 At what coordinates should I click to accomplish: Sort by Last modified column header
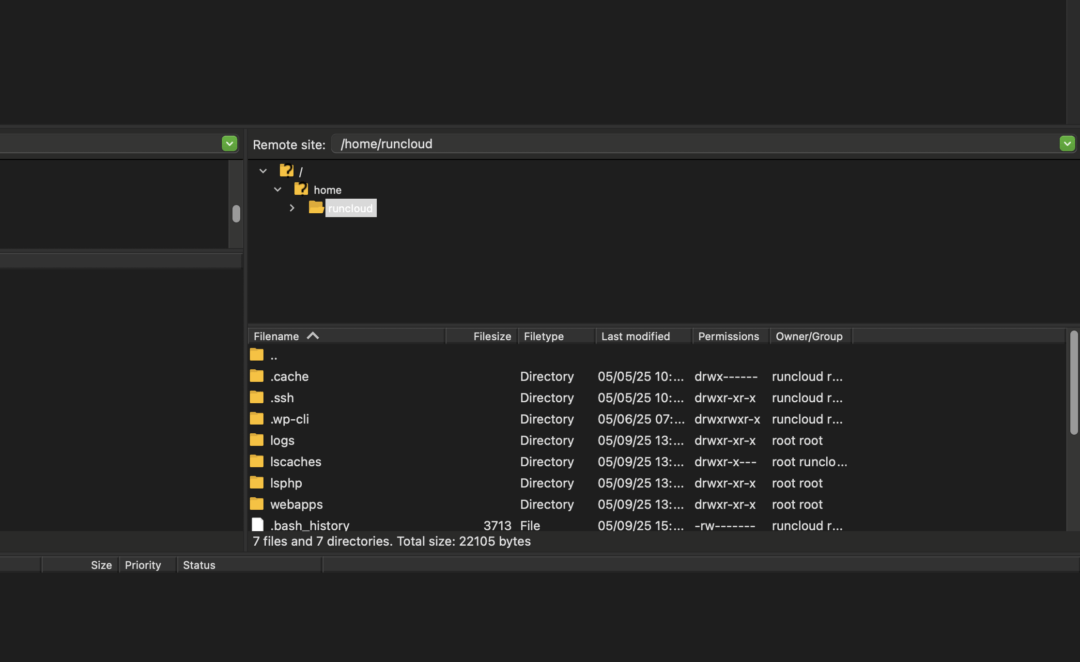643,336
